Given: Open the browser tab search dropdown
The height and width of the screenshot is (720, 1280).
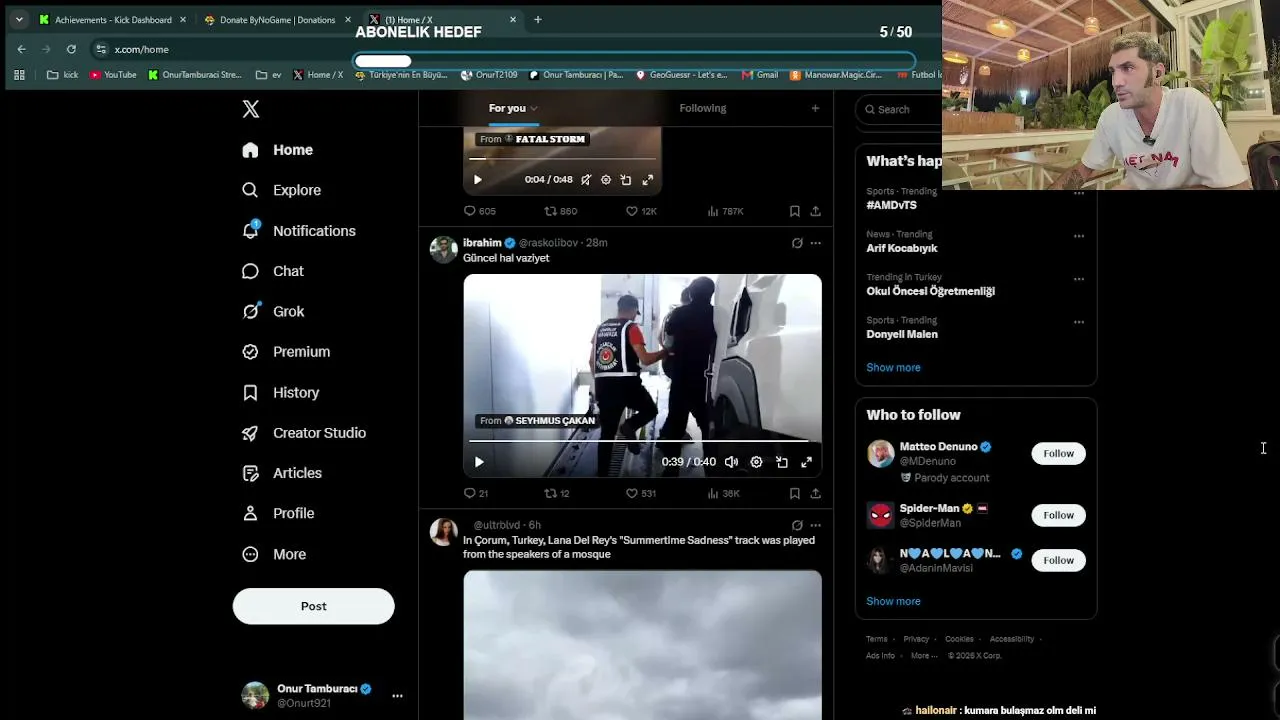Looking at the screenshot, I should (19, 19).
